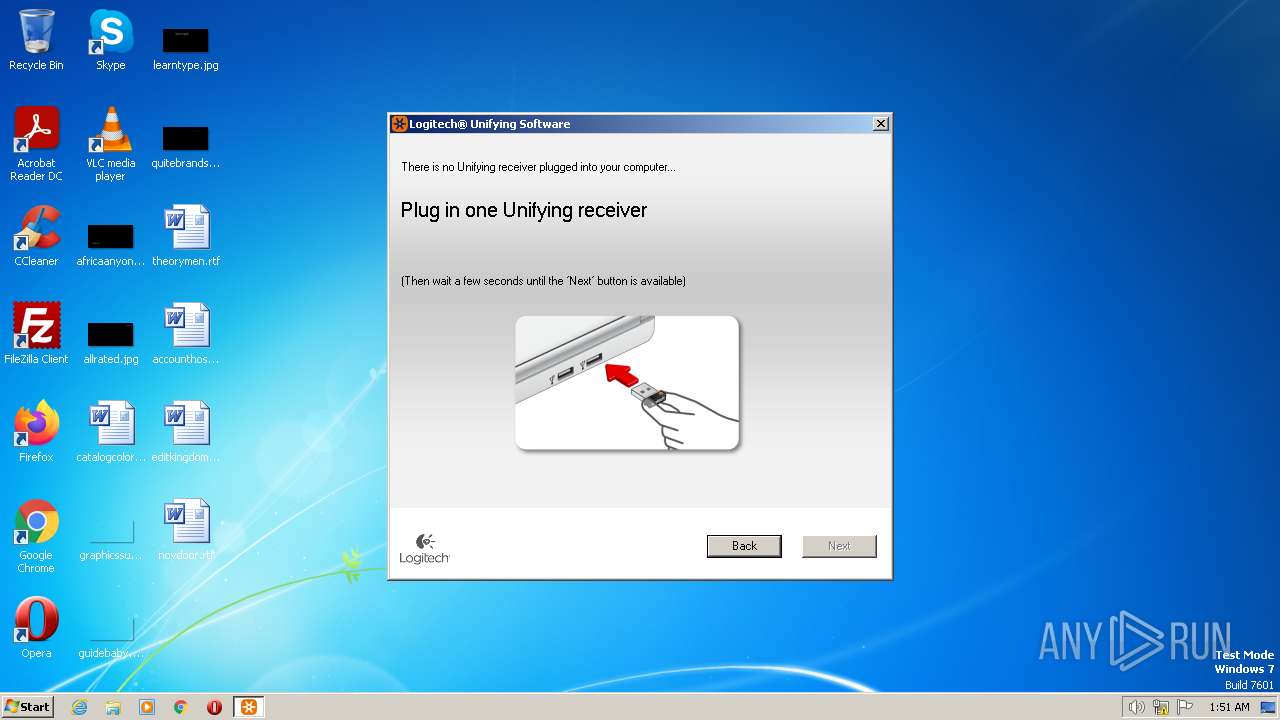
Task: Select the guidebaby desktop file
Action: pos(110,636)
